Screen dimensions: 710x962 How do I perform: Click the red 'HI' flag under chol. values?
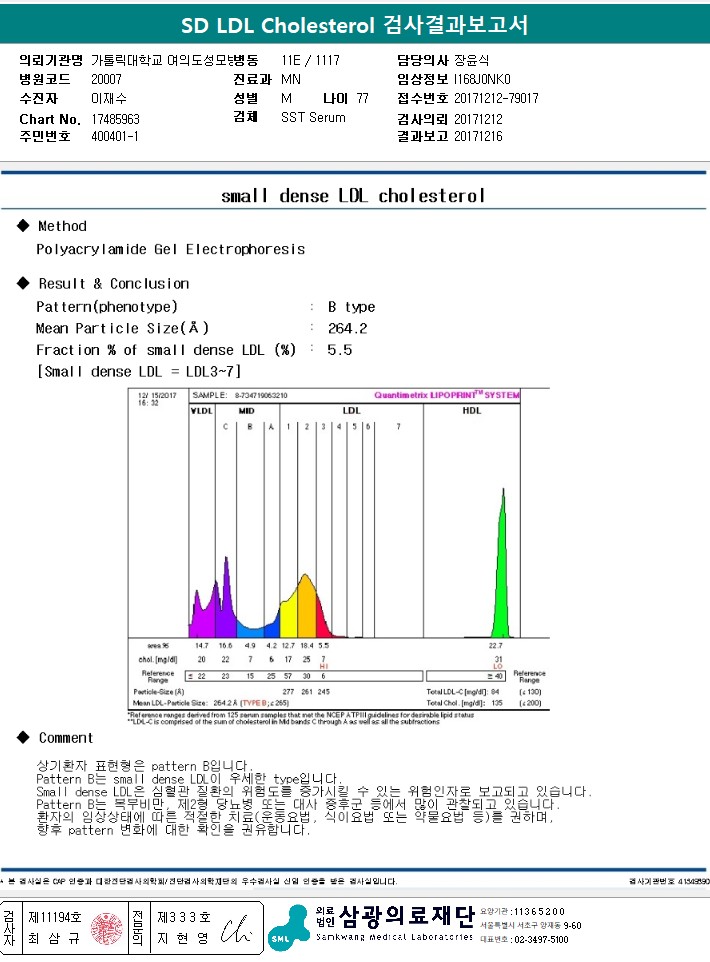coord(323,666)
